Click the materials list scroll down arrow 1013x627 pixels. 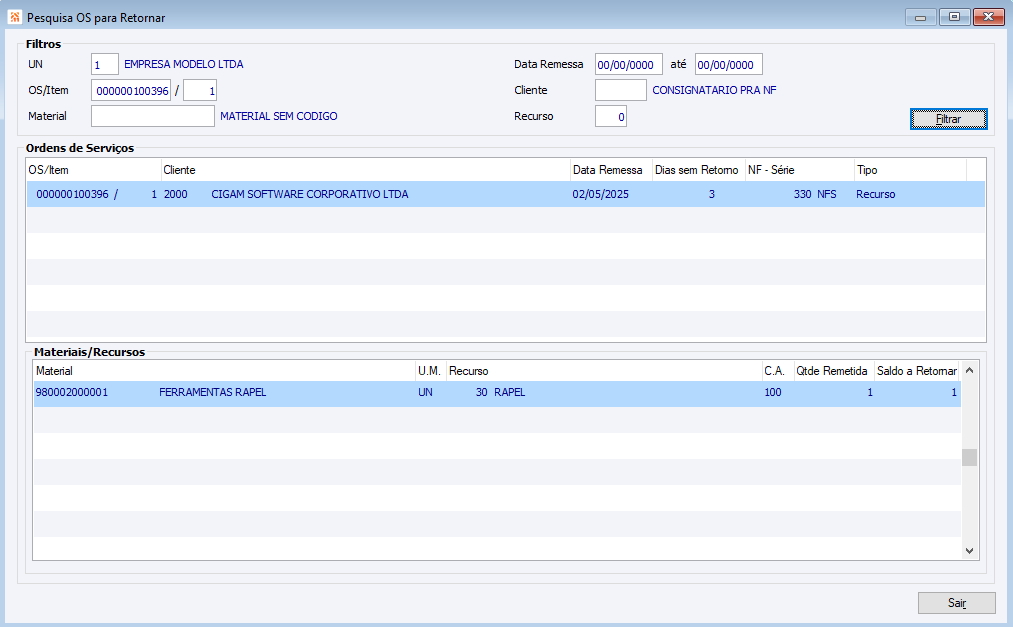[969, 551]
